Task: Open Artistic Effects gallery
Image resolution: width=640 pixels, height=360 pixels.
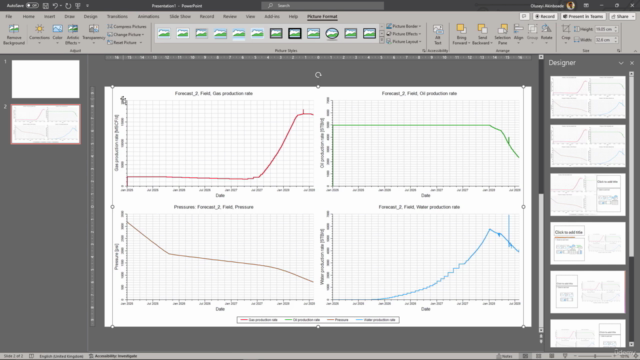Action: pos(73,34)
